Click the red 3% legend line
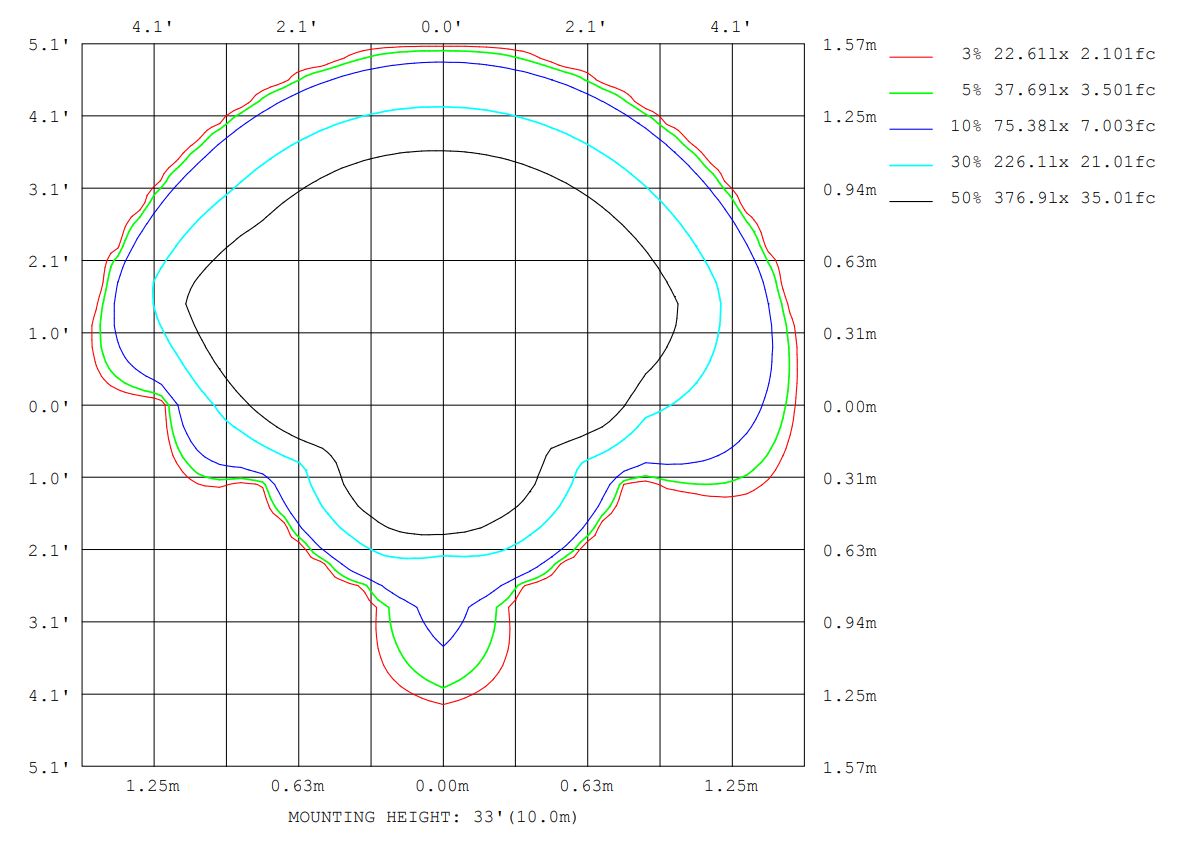This screenshot has height=856, width=1180. pyautogui.click(x=910, y=56)
